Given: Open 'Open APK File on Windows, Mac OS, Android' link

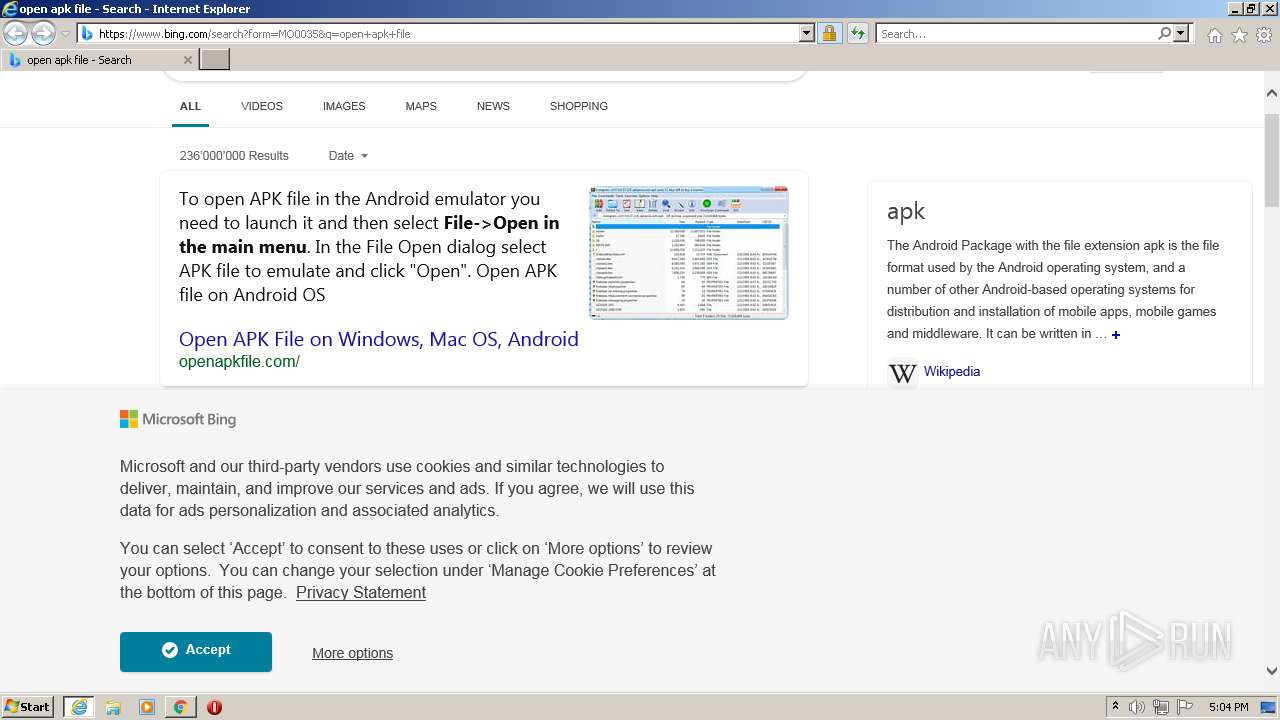Looking at the screenshot, I should [x=379, y=339].
